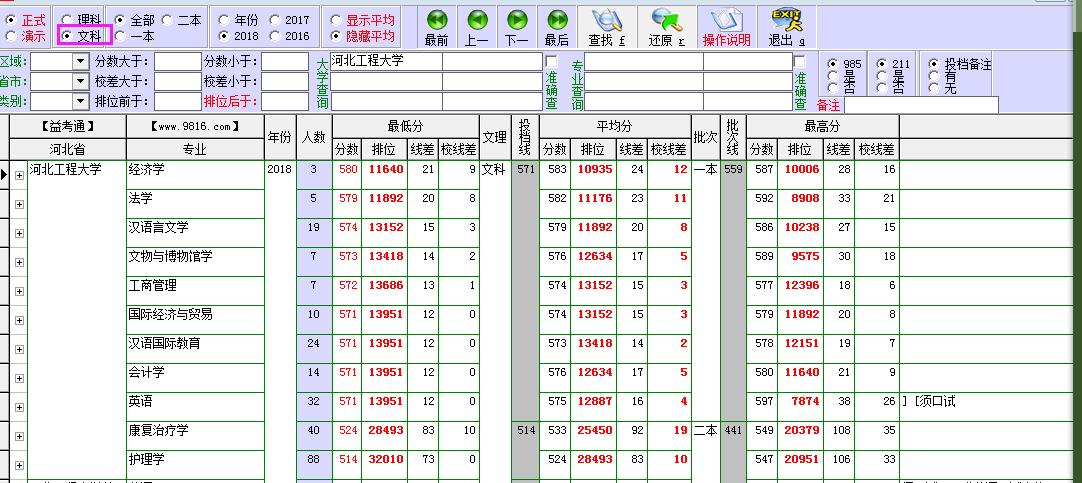The height and width of the screenshot is (483, 1082).
Task: Choose 无 under 投档备注
Action: tap(934, 88)
